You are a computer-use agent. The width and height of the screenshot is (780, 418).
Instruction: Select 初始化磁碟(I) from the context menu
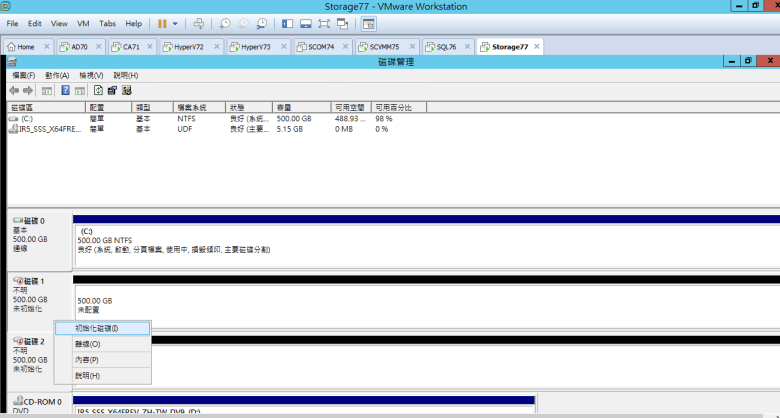[97, 328]
